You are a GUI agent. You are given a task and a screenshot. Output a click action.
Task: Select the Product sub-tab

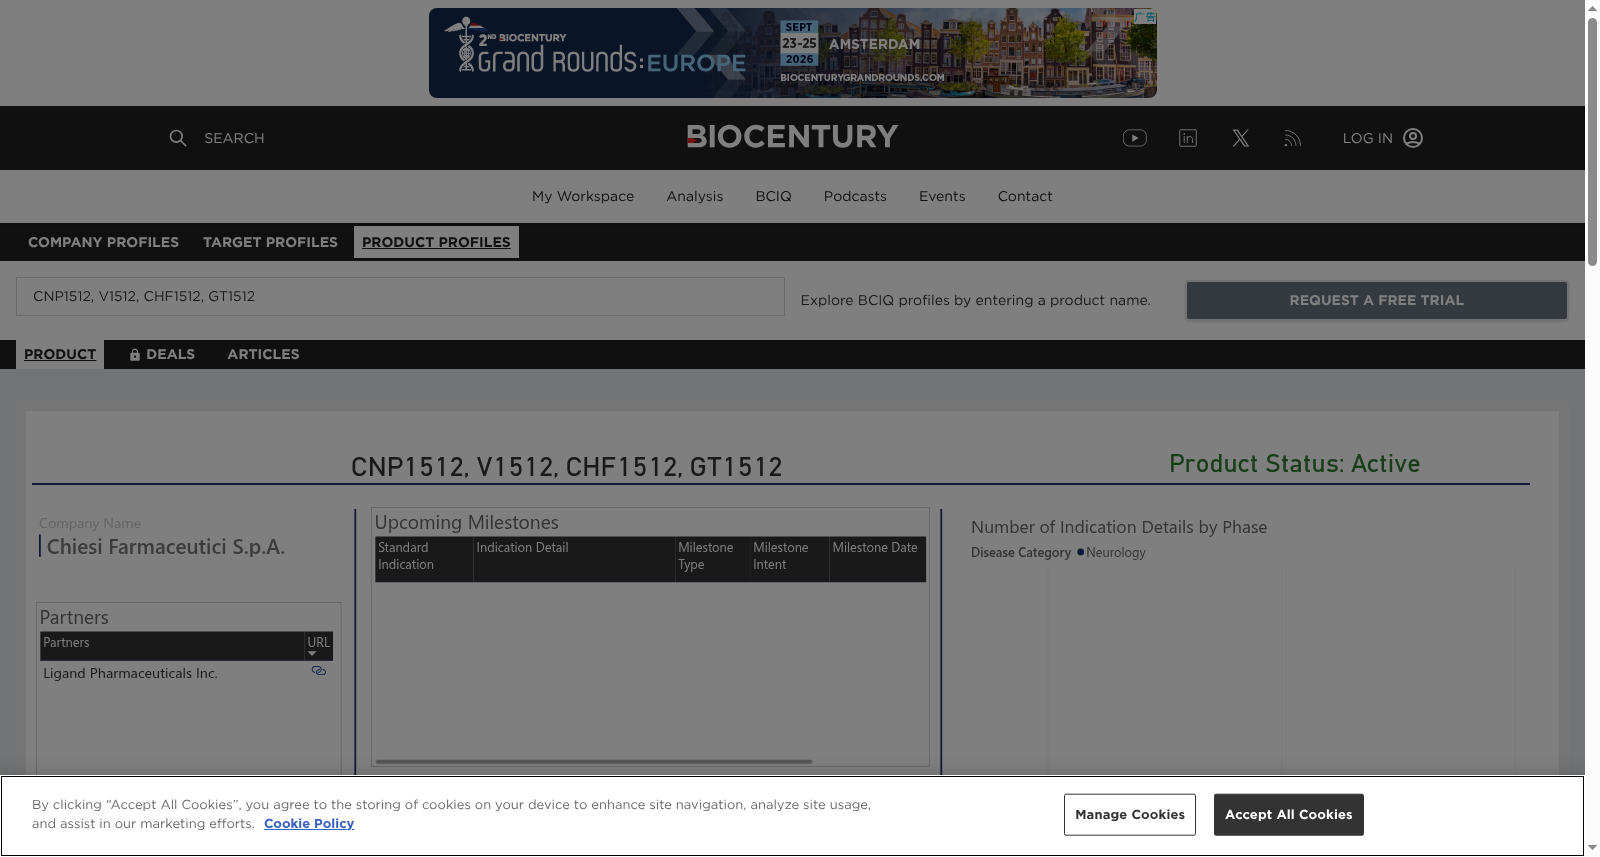pos(60,354)
